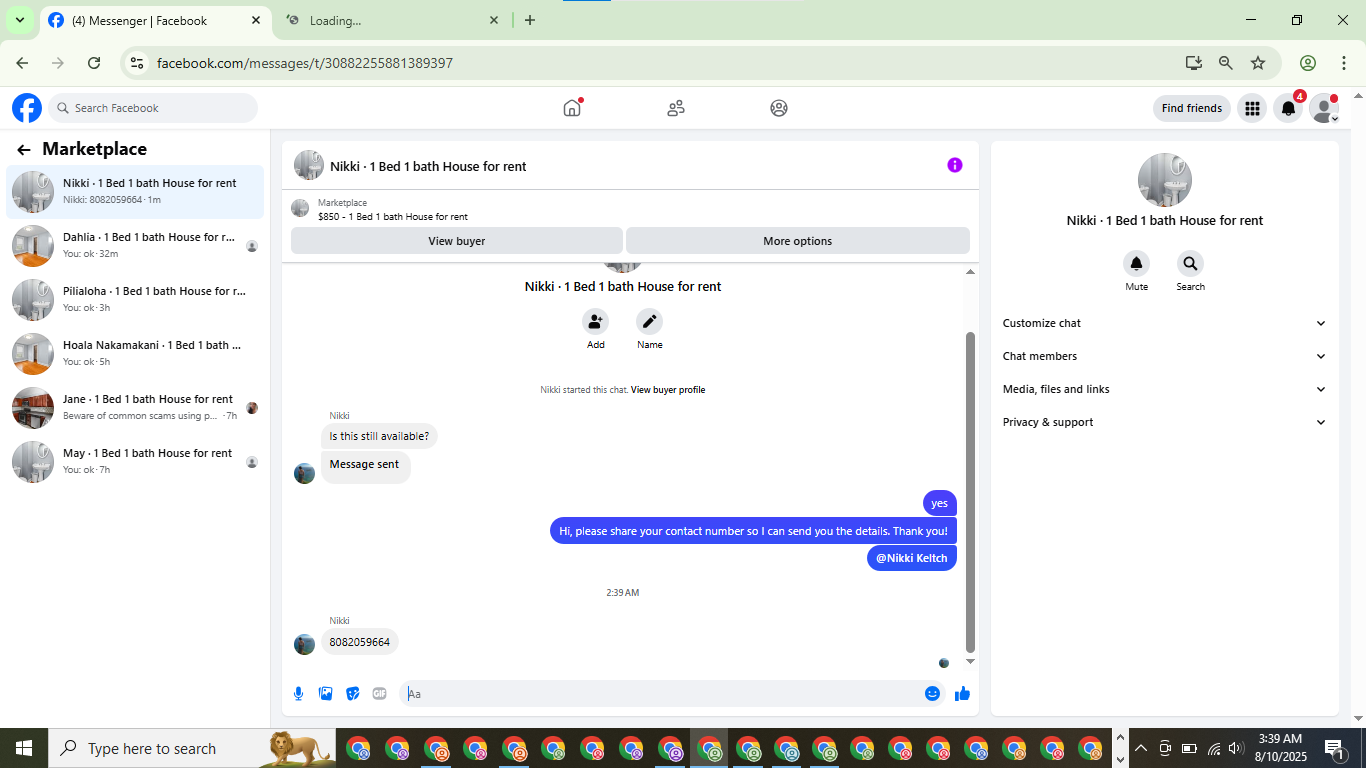Click the Find friends button
This screenshot has width=1366, height=768.
[x=1192, y=108]
